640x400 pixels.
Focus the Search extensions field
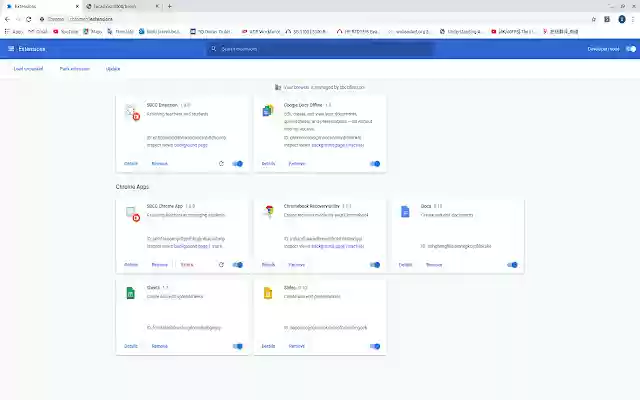[x=320, y=49]
